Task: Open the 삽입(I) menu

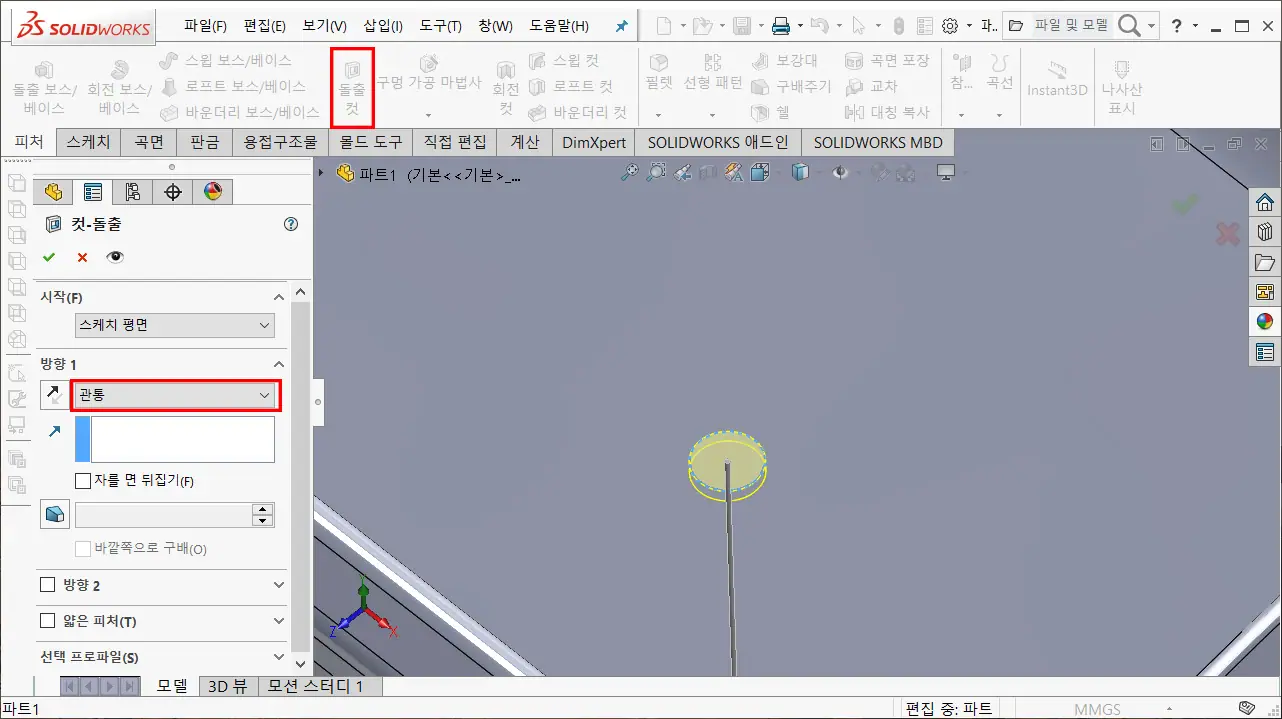Action: point(383,26)
